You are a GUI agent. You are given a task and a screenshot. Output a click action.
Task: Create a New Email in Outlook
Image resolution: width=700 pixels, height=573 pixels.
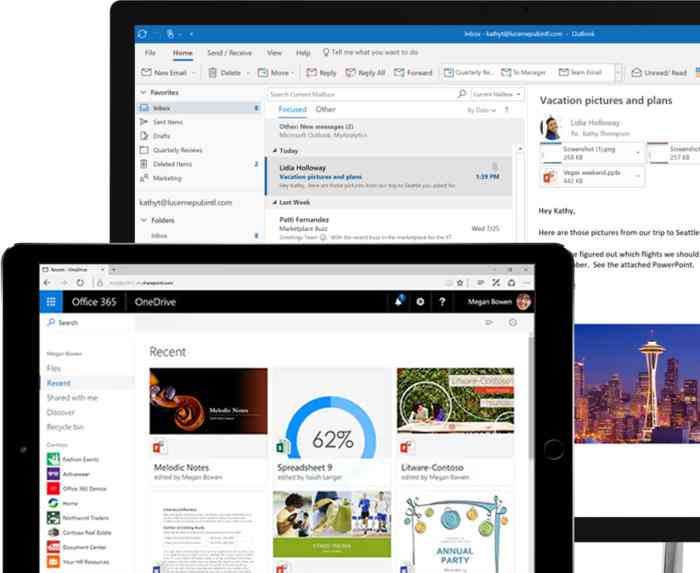click(164, 72)
